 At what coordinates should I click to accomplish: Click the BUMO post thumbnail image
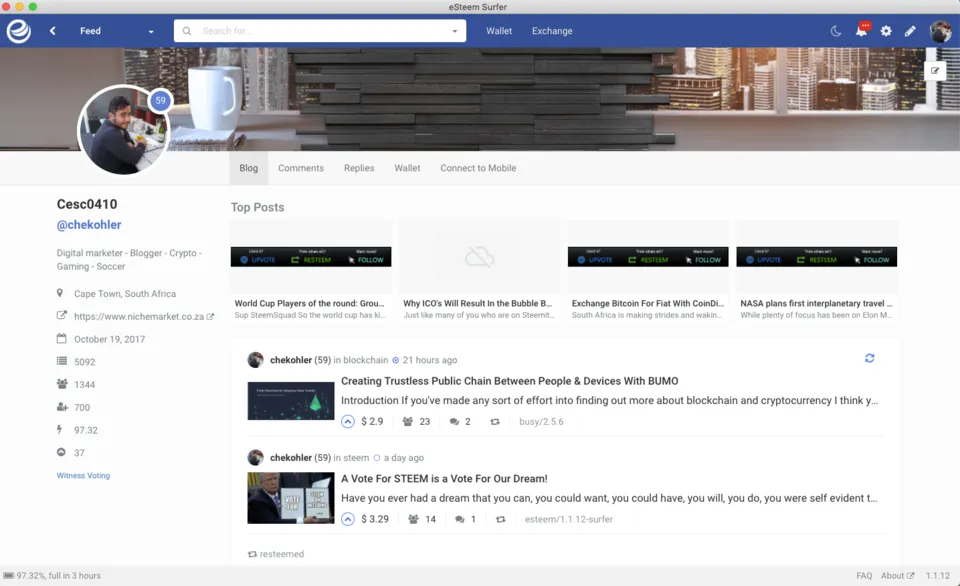click(291, 401)
